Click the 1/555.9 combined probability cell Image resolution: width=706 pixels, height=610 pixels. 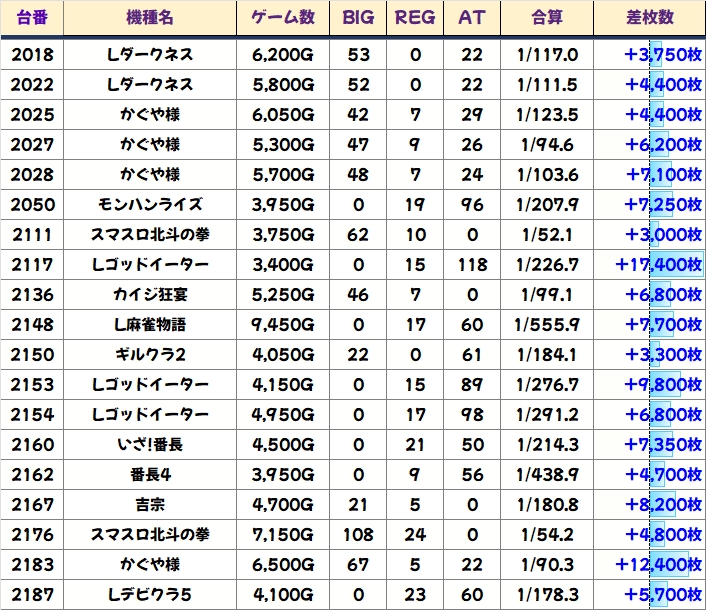547,325
